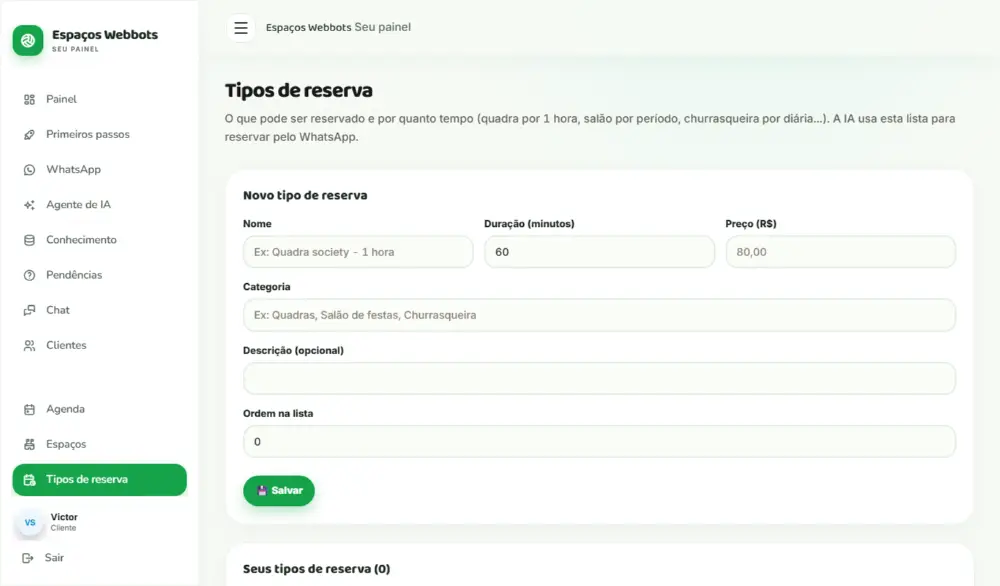Click the Pendências question mark icon

click(29, 275)
